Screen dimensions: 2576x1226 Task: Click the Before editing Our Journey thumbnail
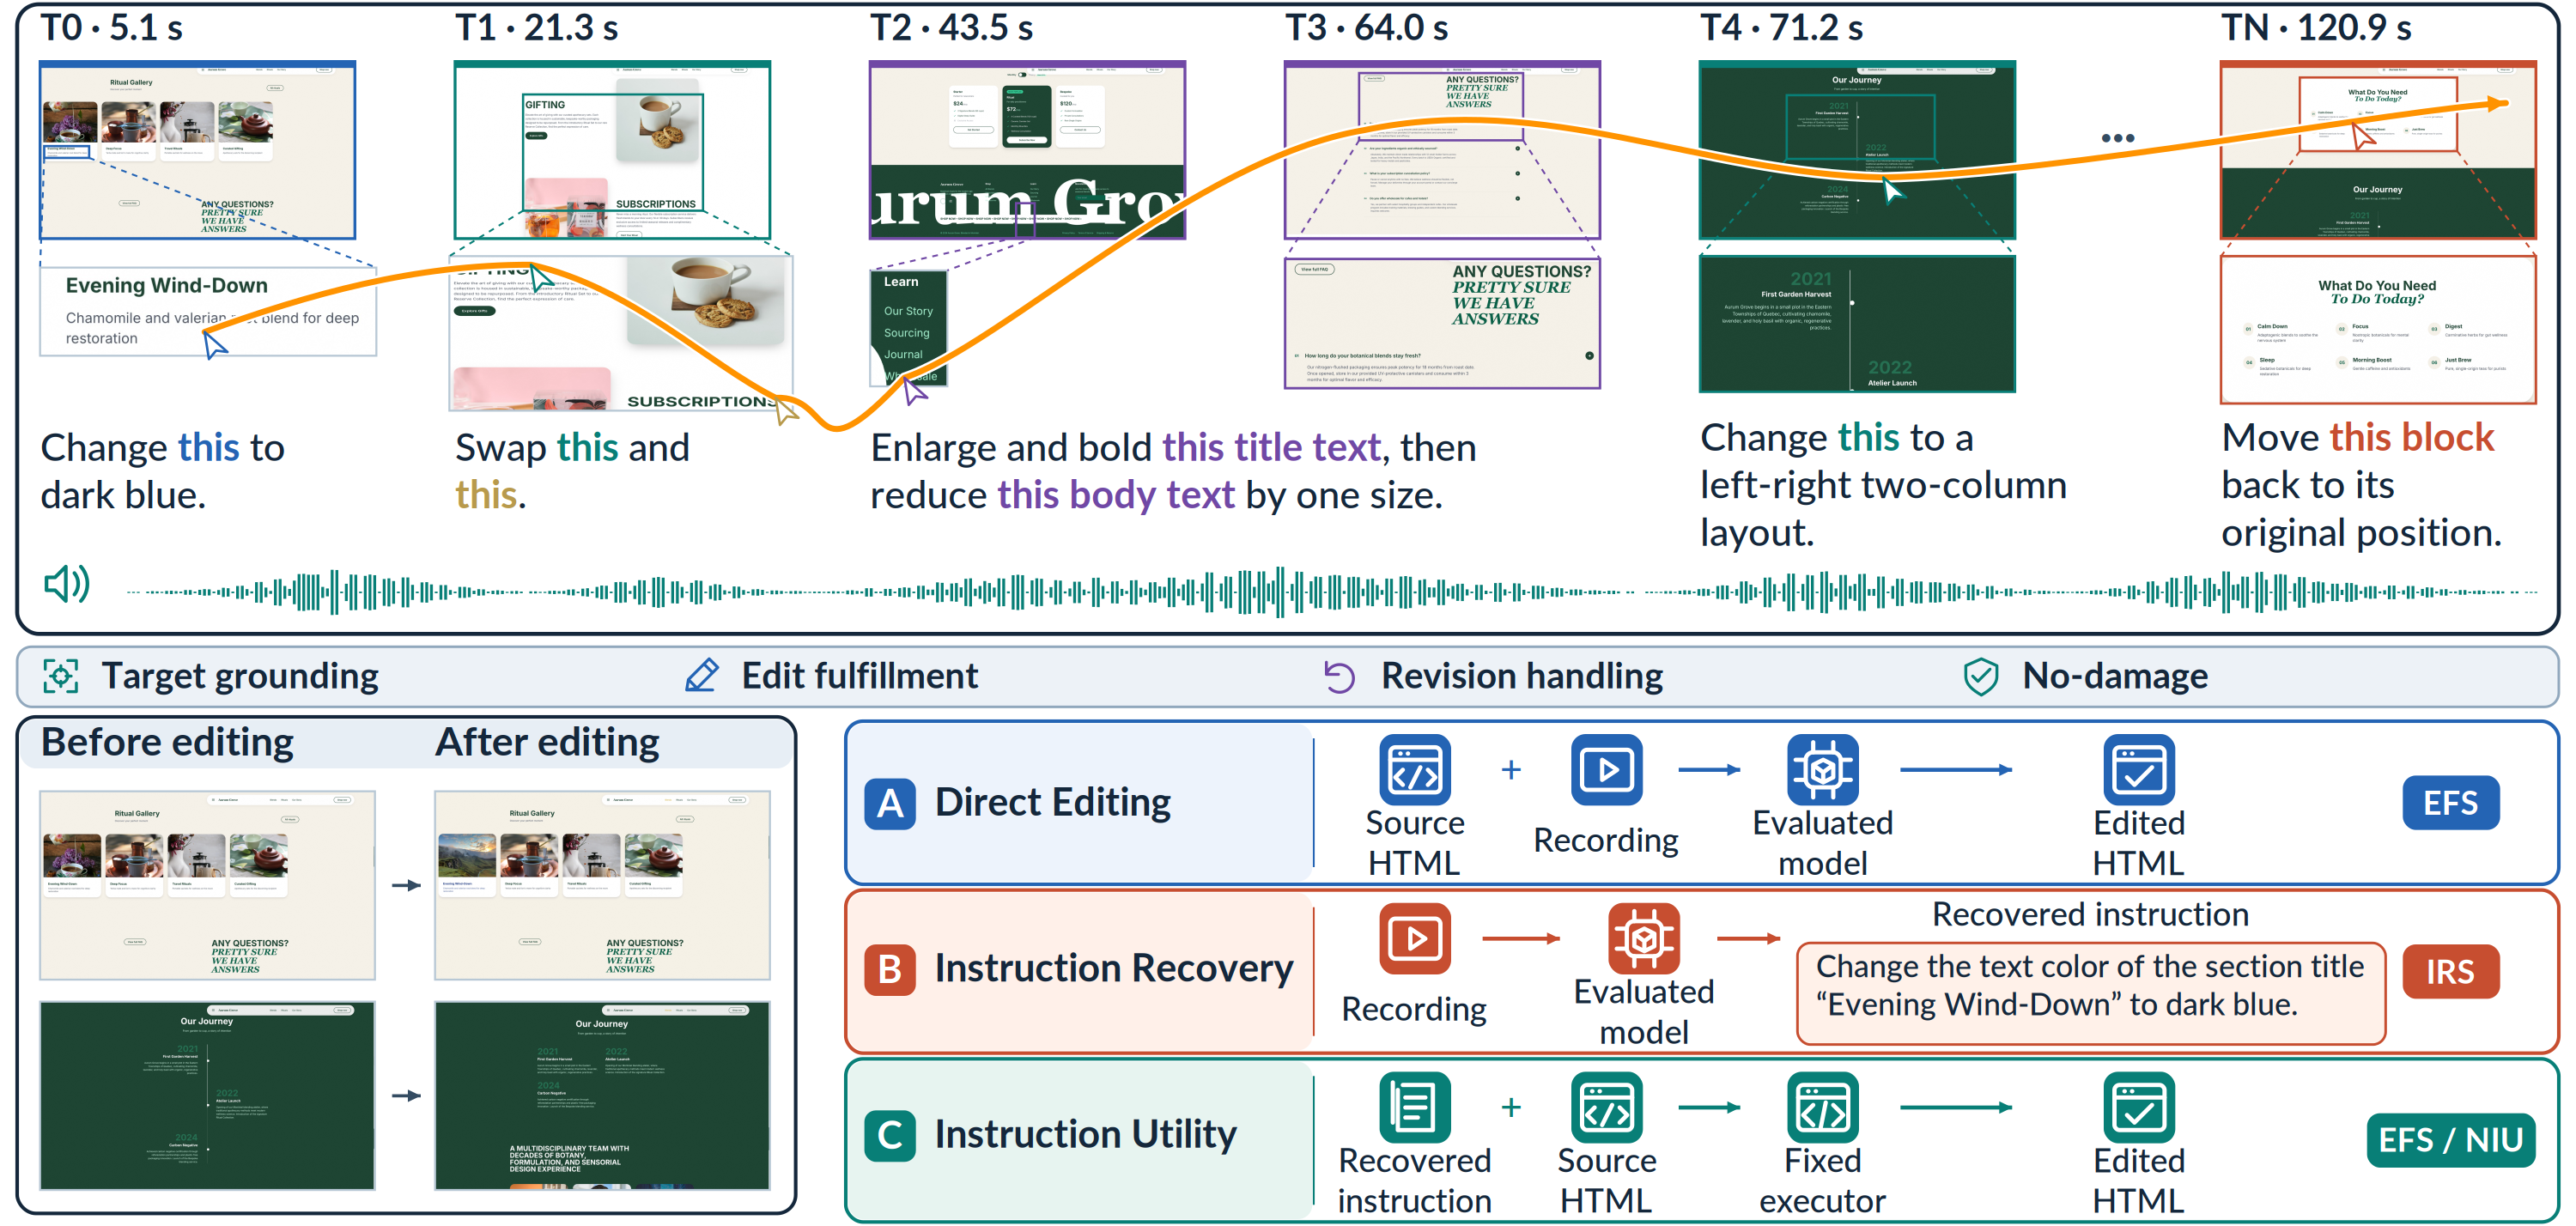207,1096
